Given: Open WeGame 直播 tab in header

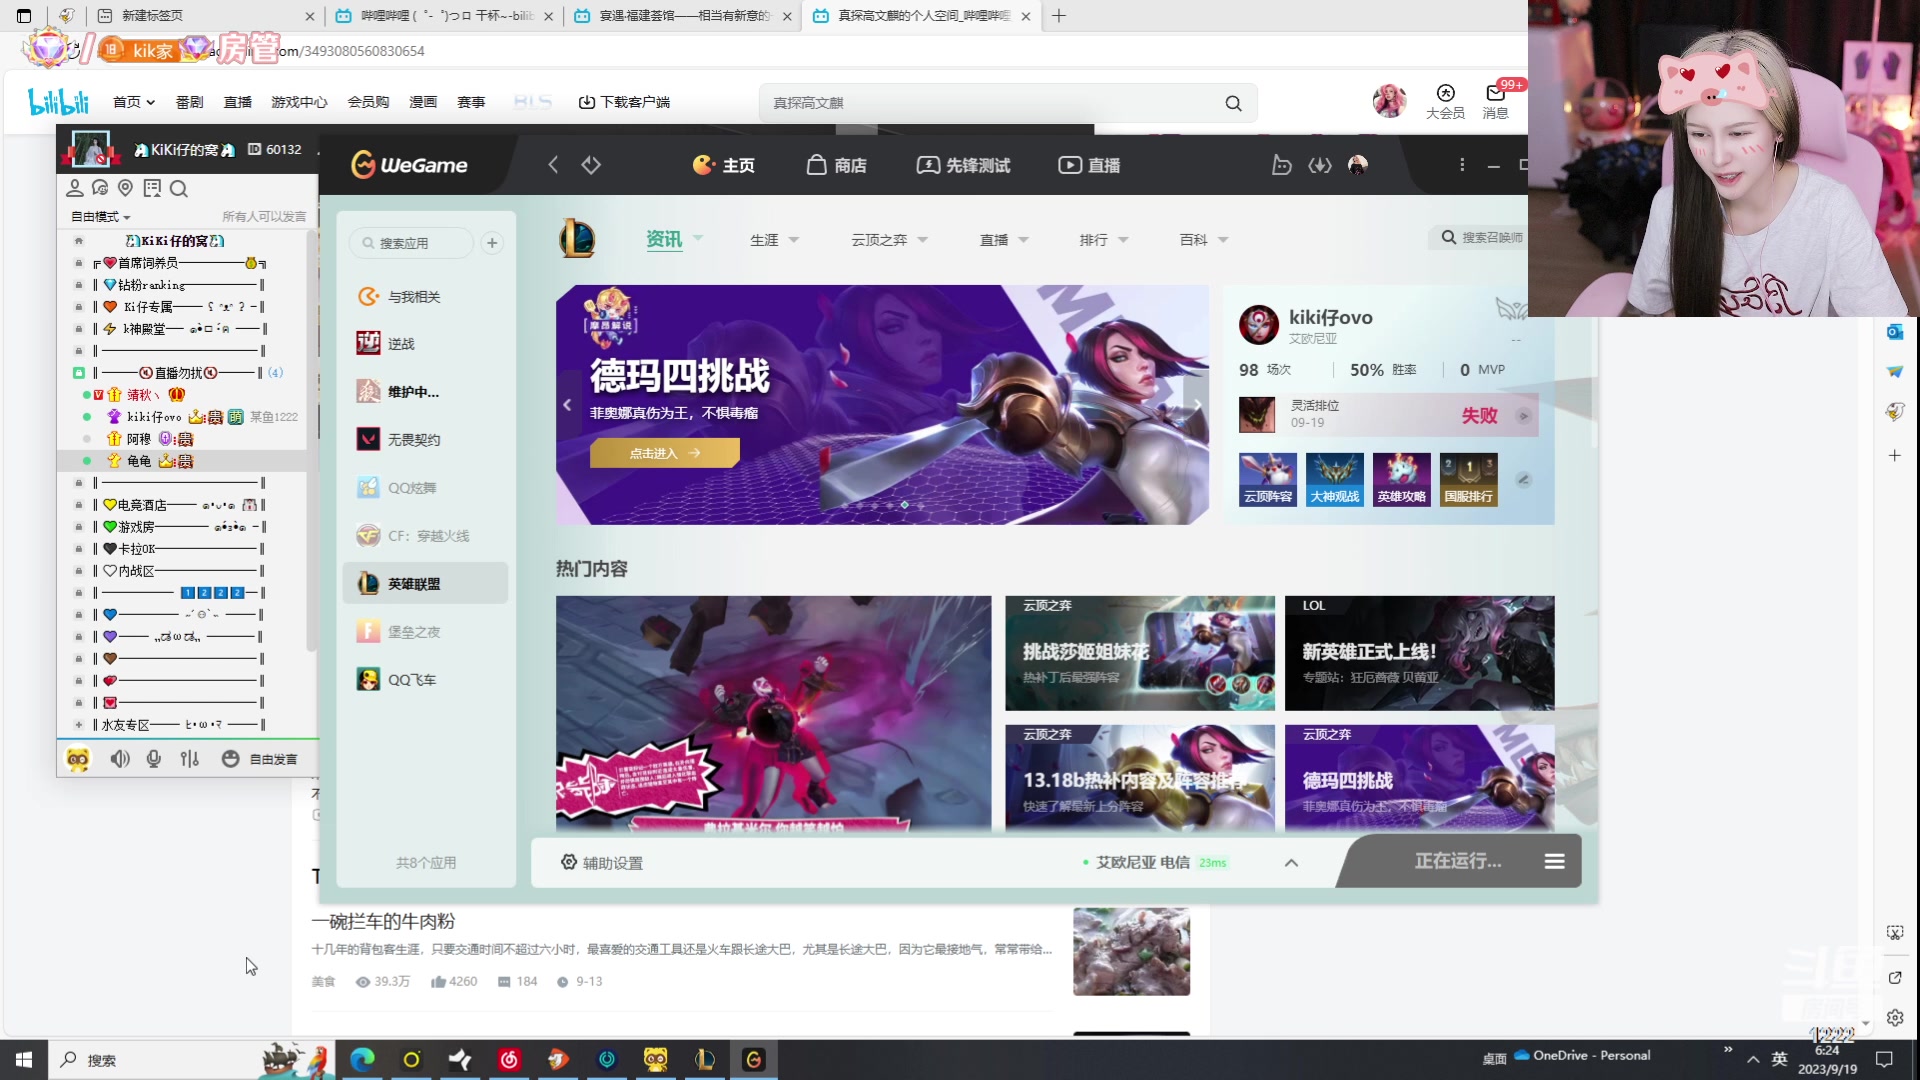Looking at the screenshot, I should (1089, 165).
